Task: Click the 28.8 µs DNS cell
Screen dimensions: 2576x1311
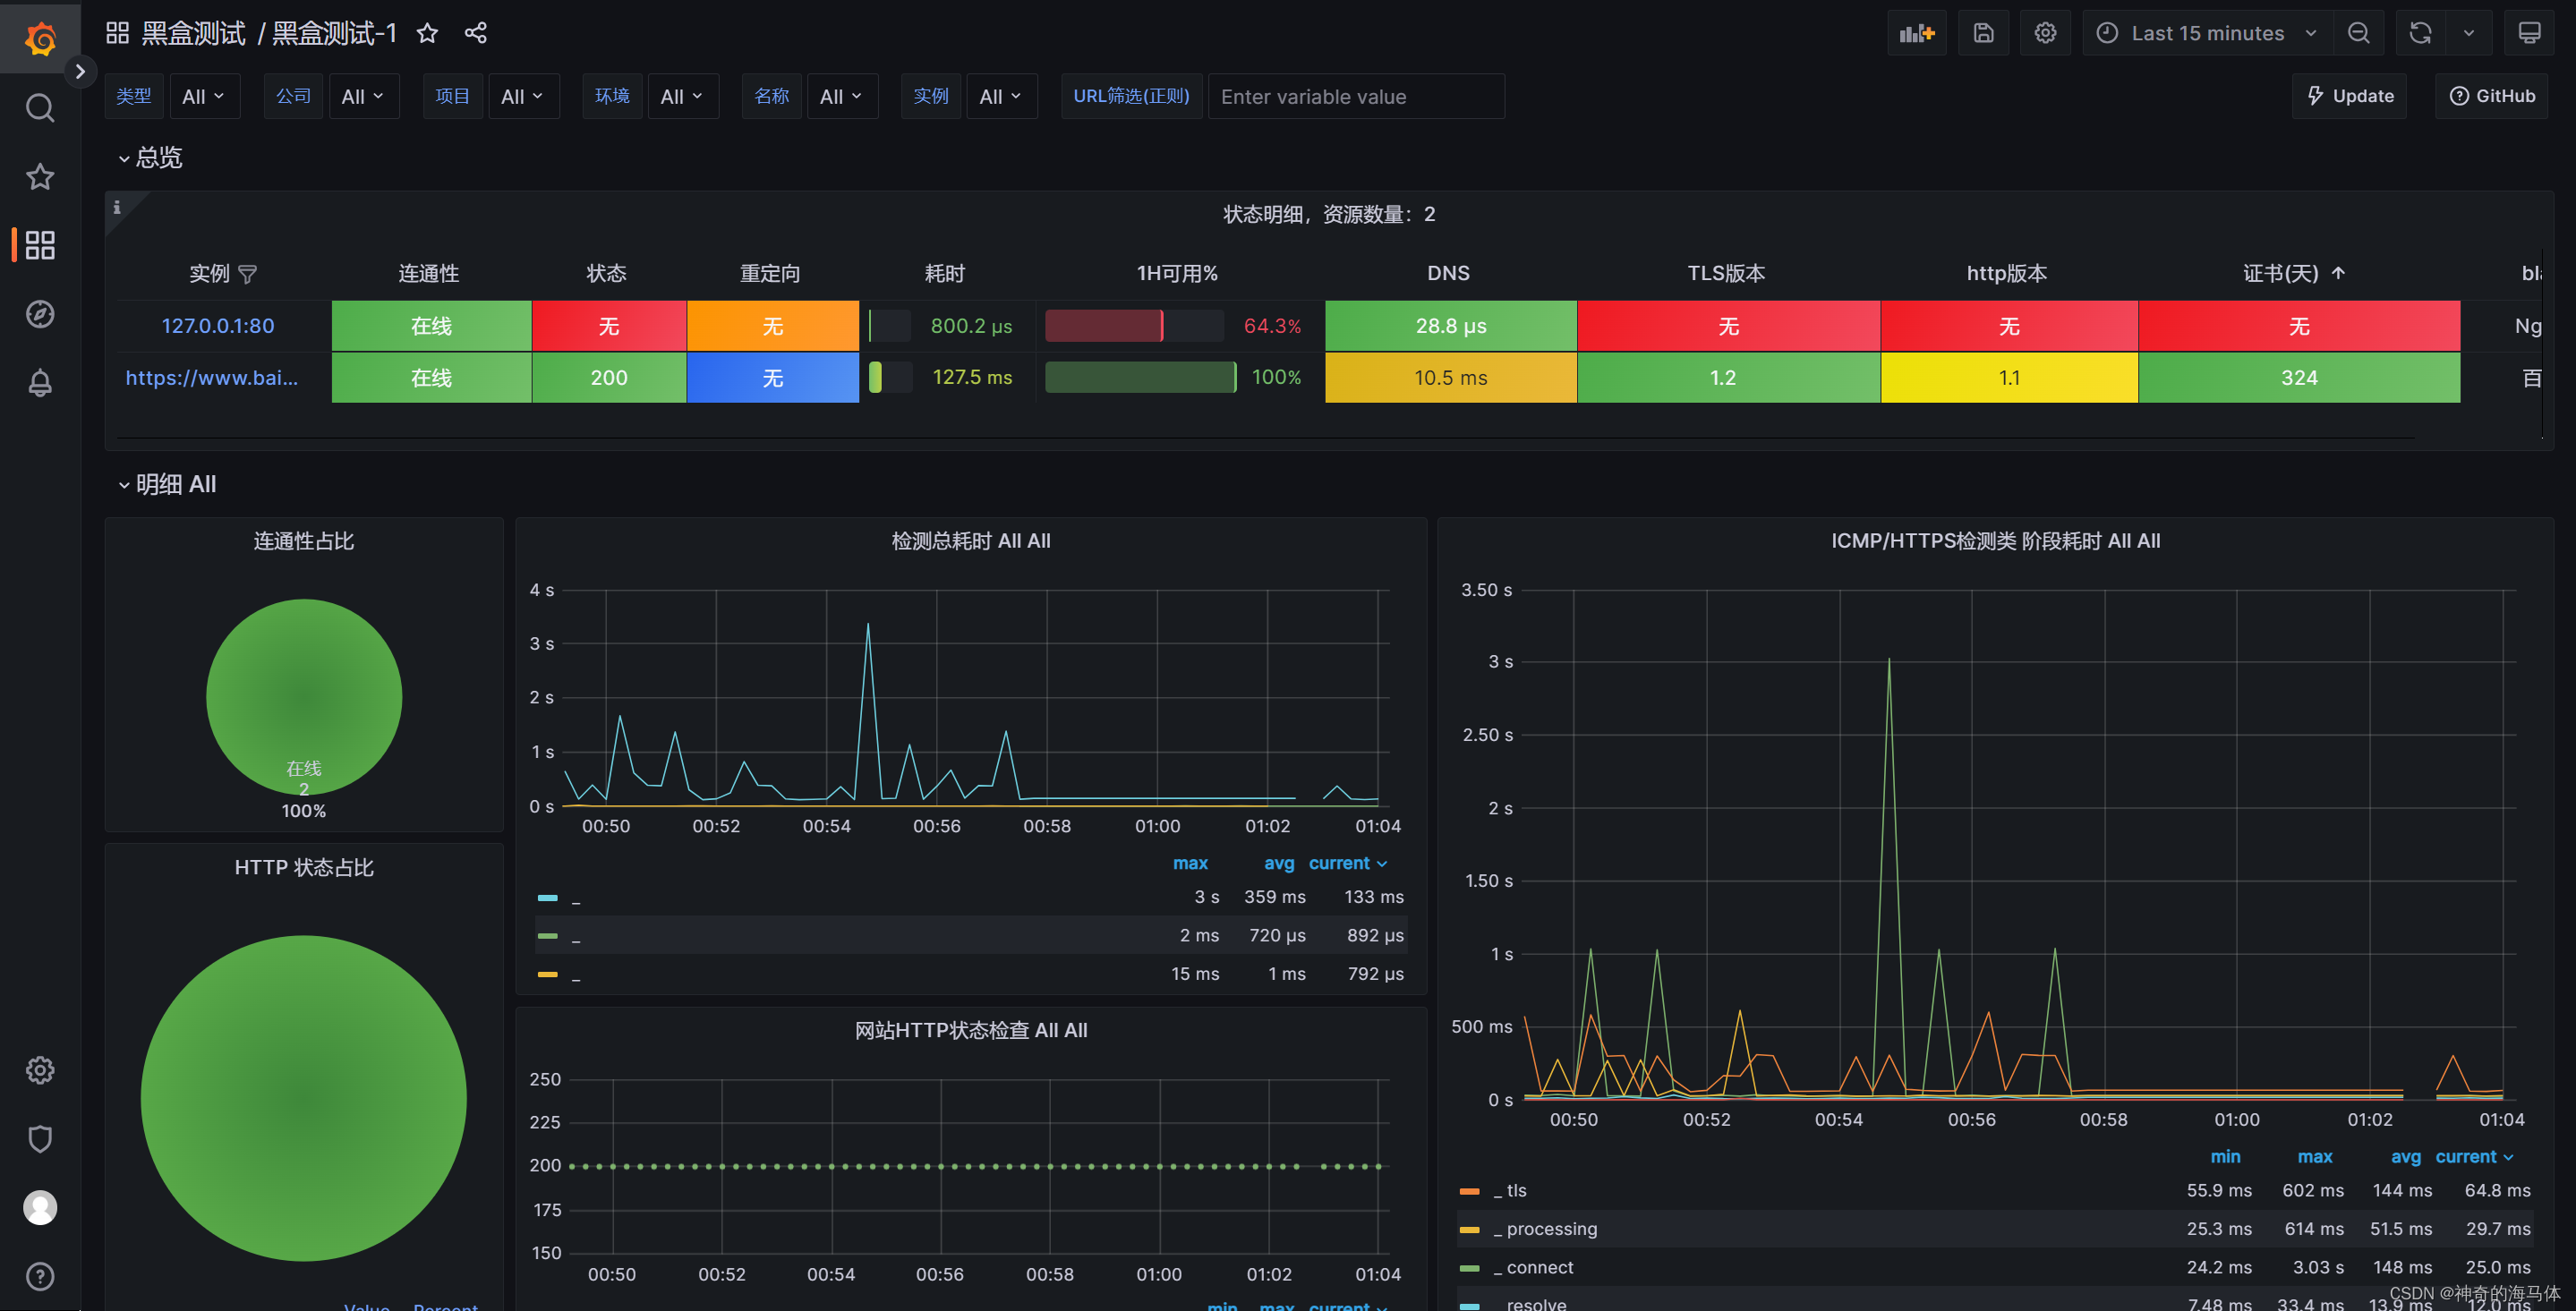Action: tap(1451, 326)
